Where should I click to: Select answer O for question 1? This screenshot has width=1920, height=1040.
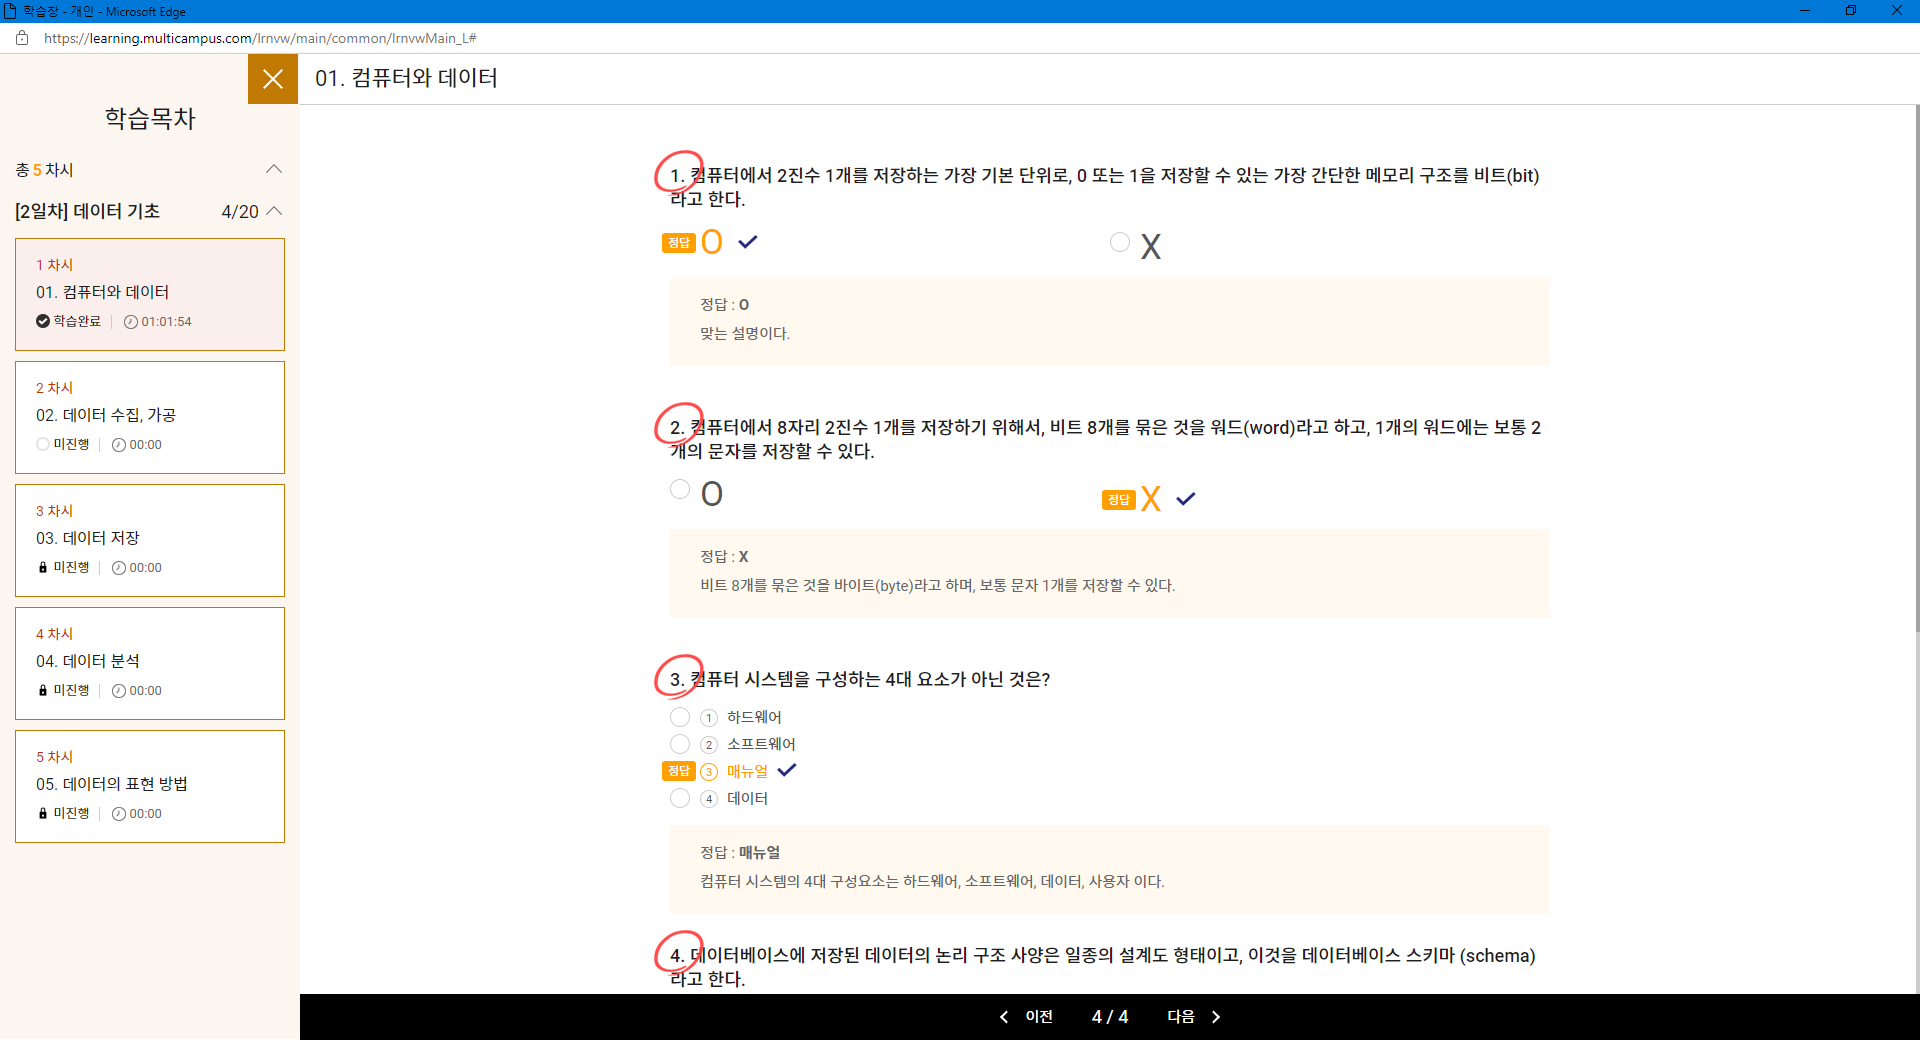tap(711, 242)
